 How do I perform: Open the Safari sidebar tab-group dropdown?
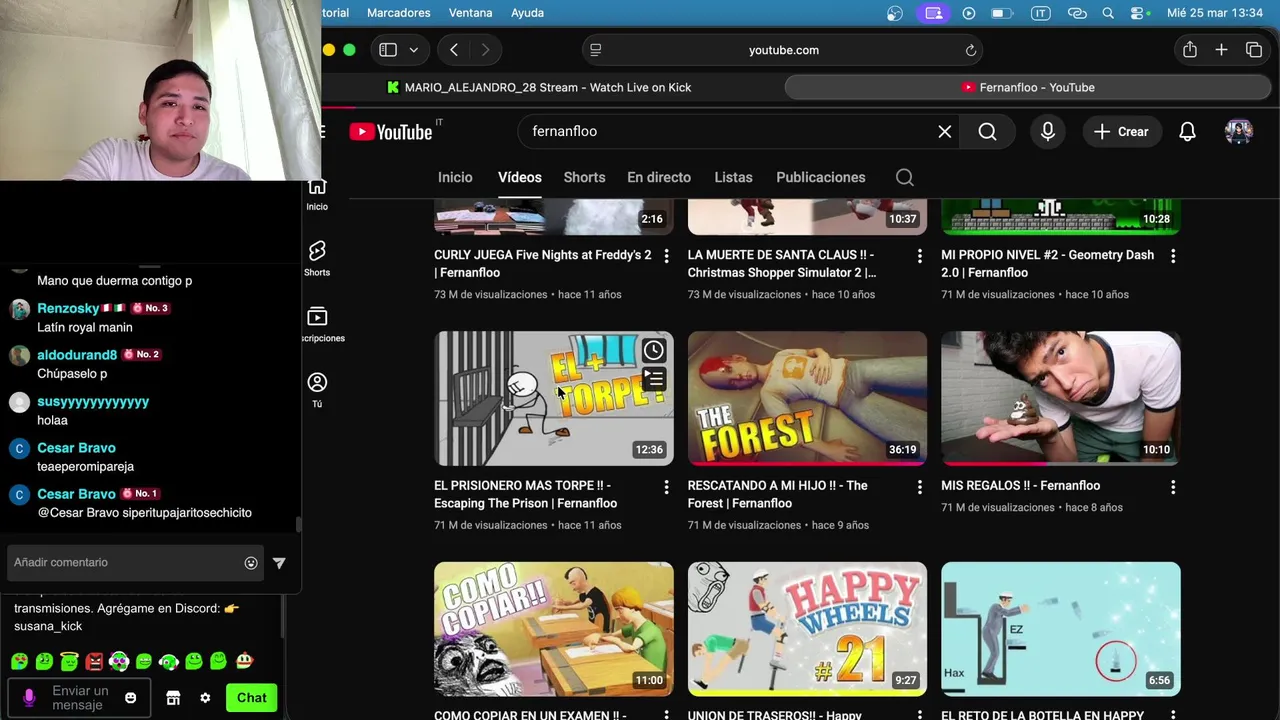click(413, 50)
